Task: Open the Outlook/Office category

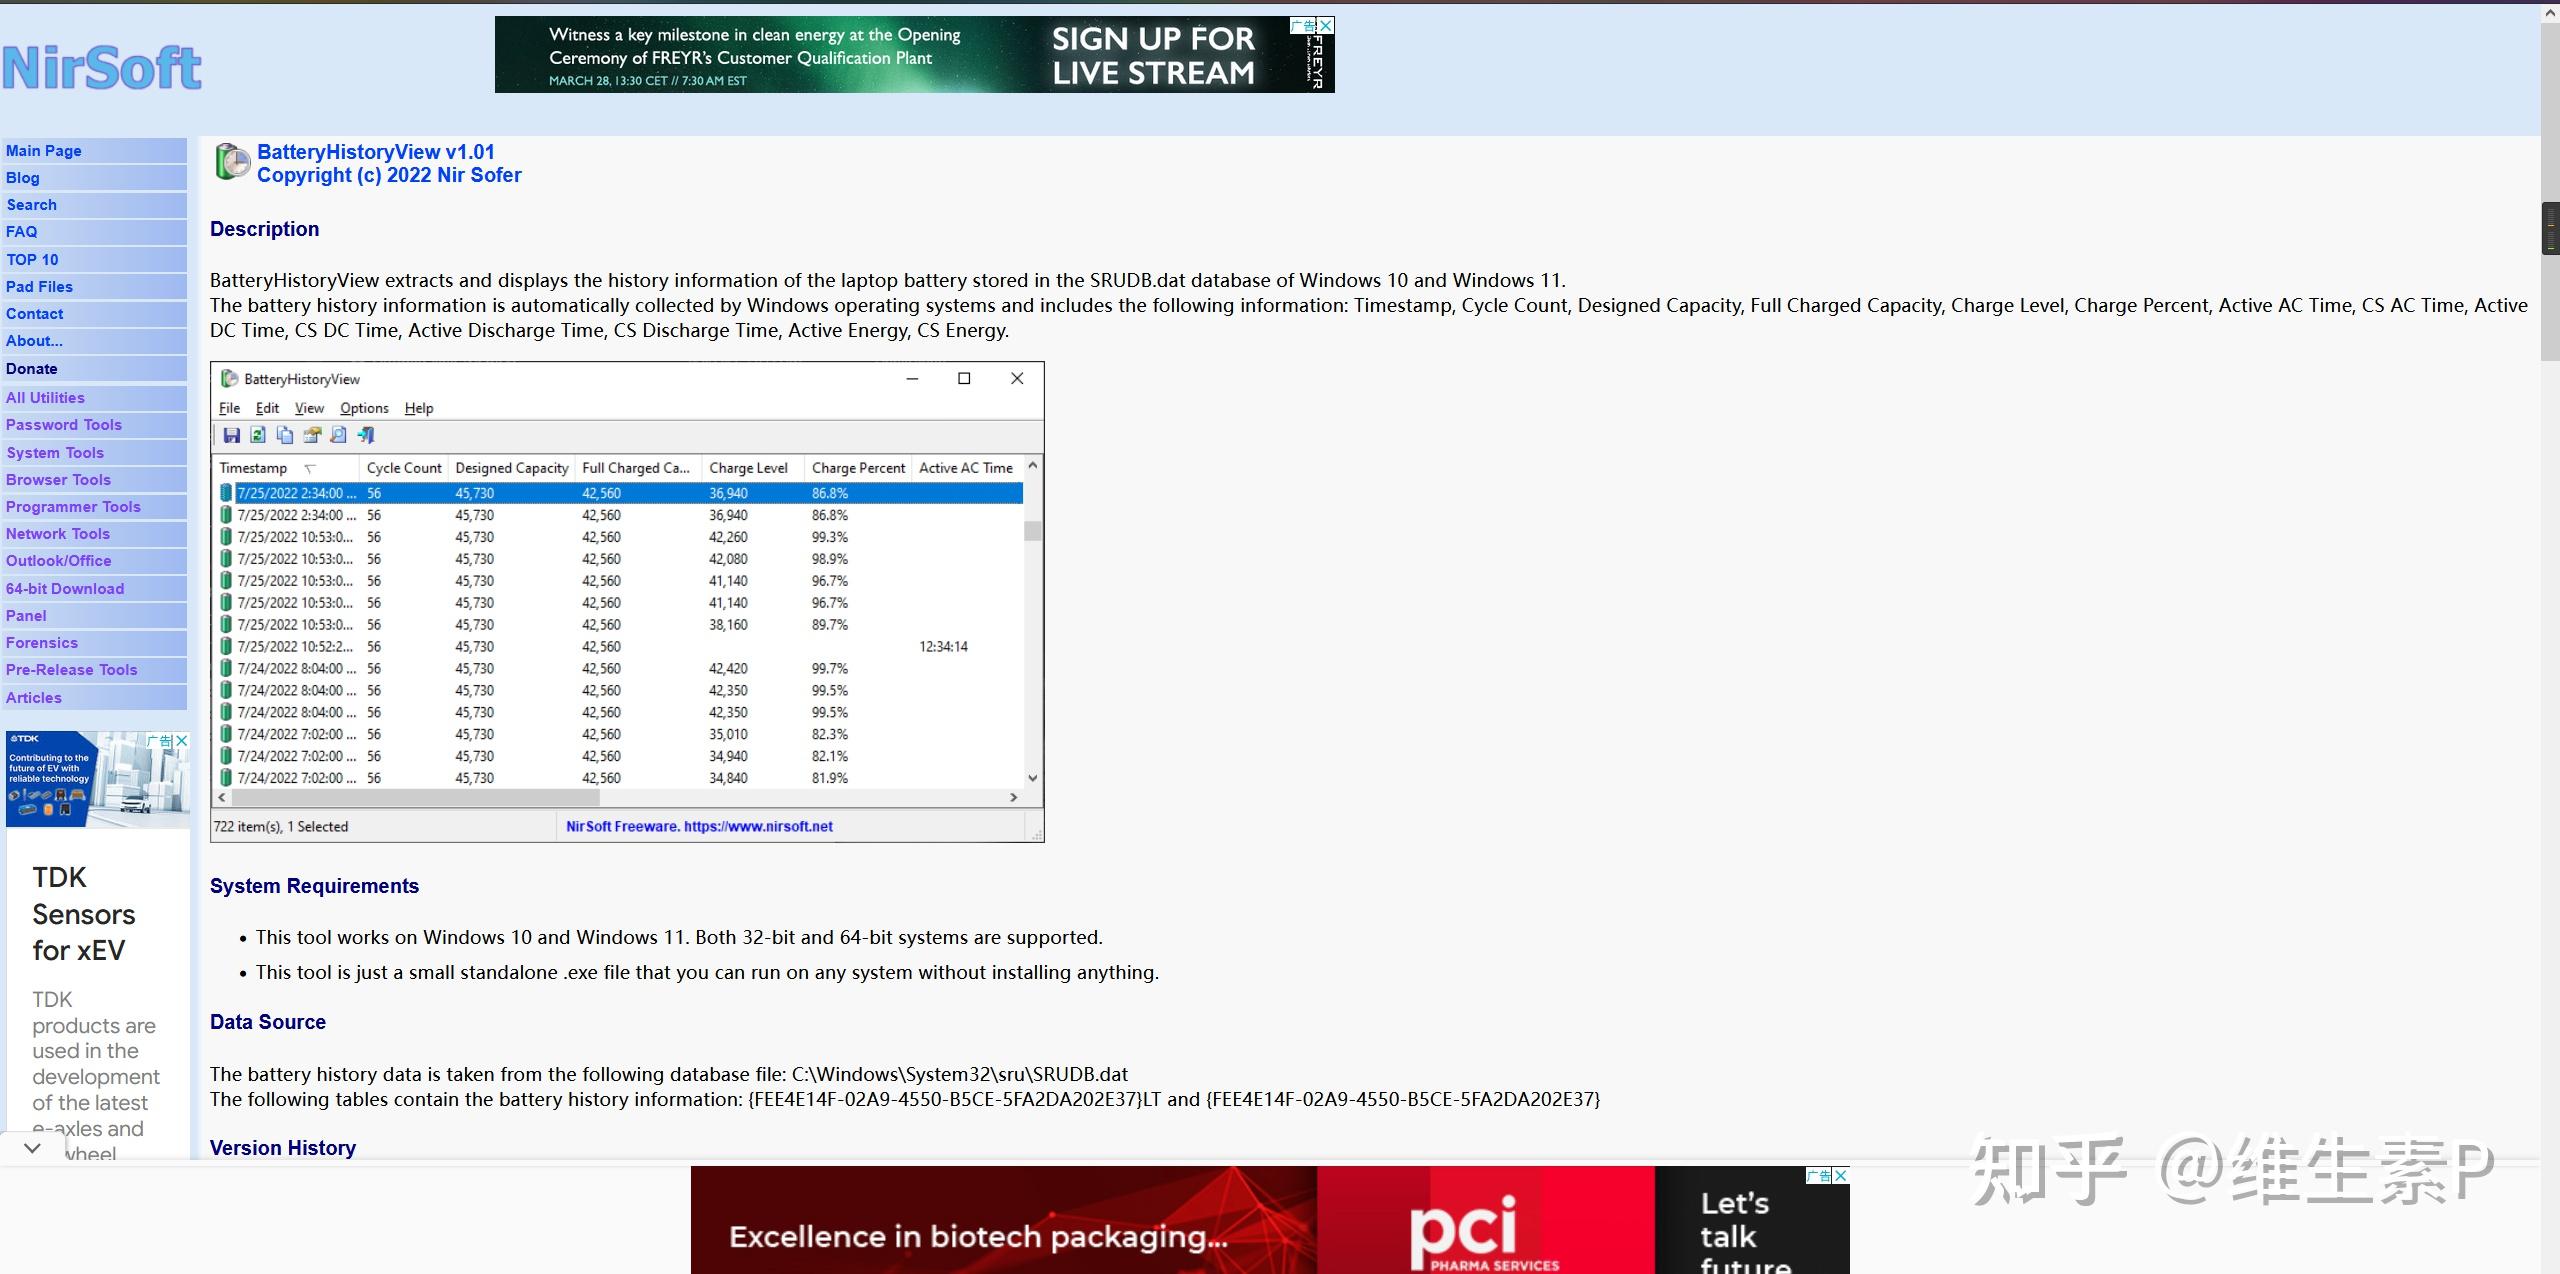Action: [x=59, y=561]
